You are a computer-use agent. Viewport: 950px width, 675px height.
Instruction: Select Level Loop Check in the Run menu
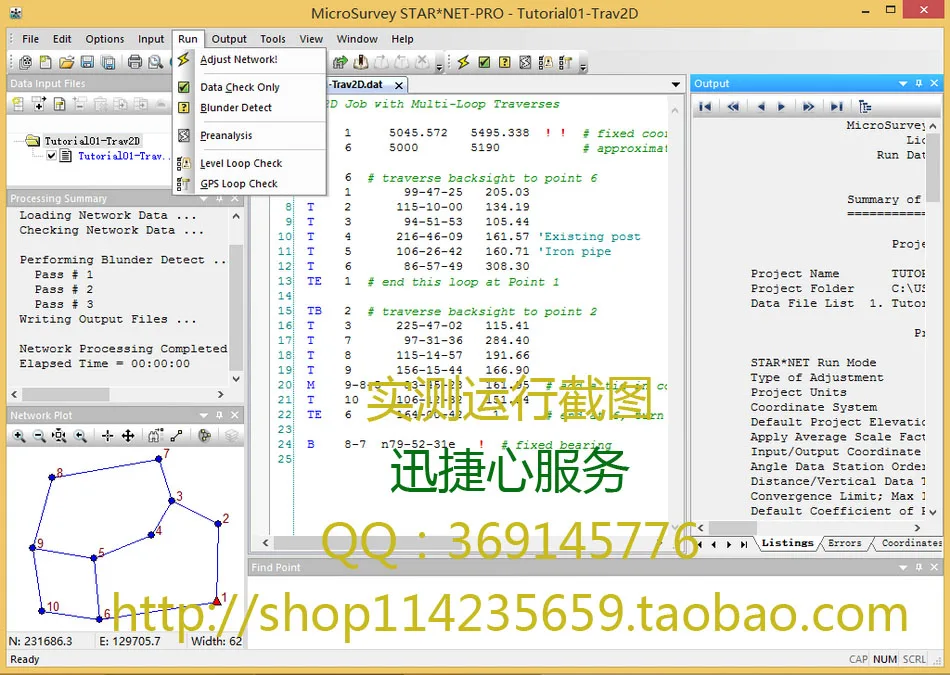(x=241, y=163)
